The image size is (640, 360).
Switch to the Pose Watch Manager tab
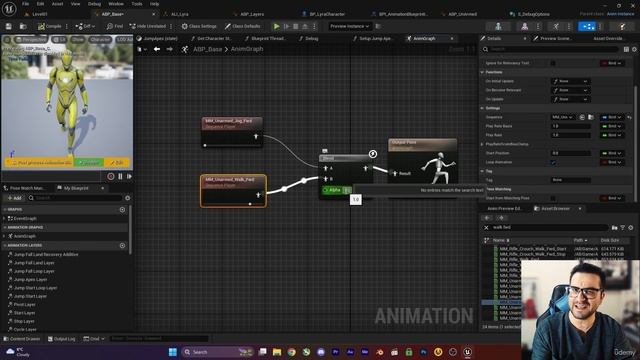27,188
